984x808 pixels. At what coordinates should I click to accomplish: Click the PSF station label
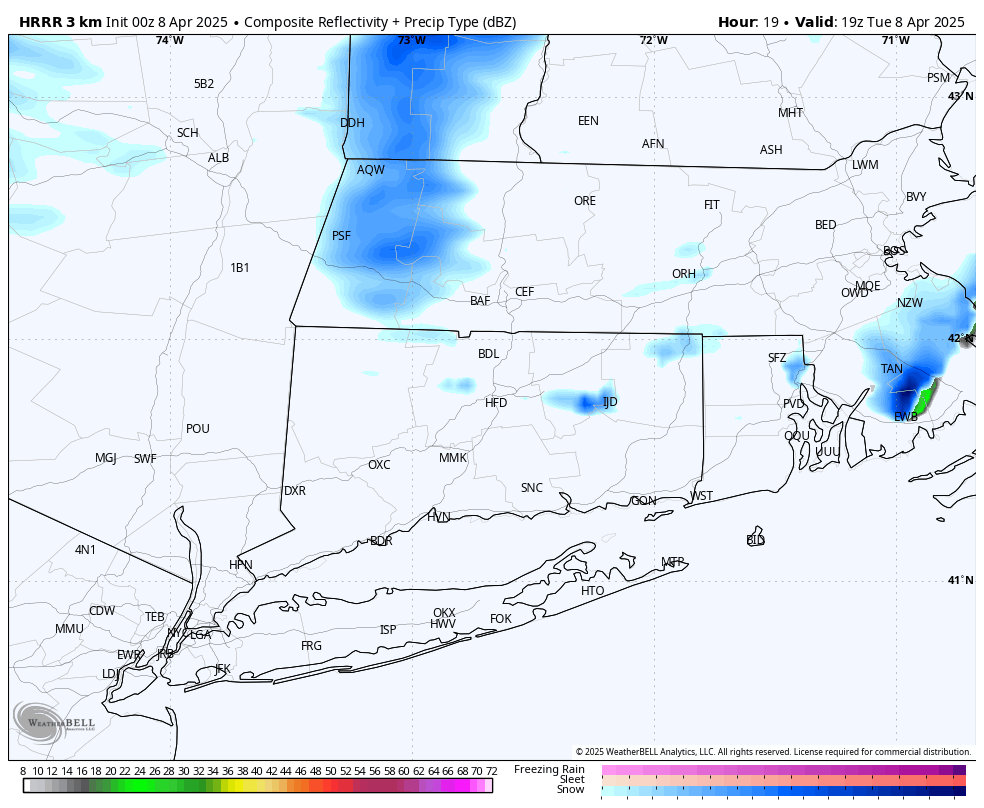tap(341, 236)
